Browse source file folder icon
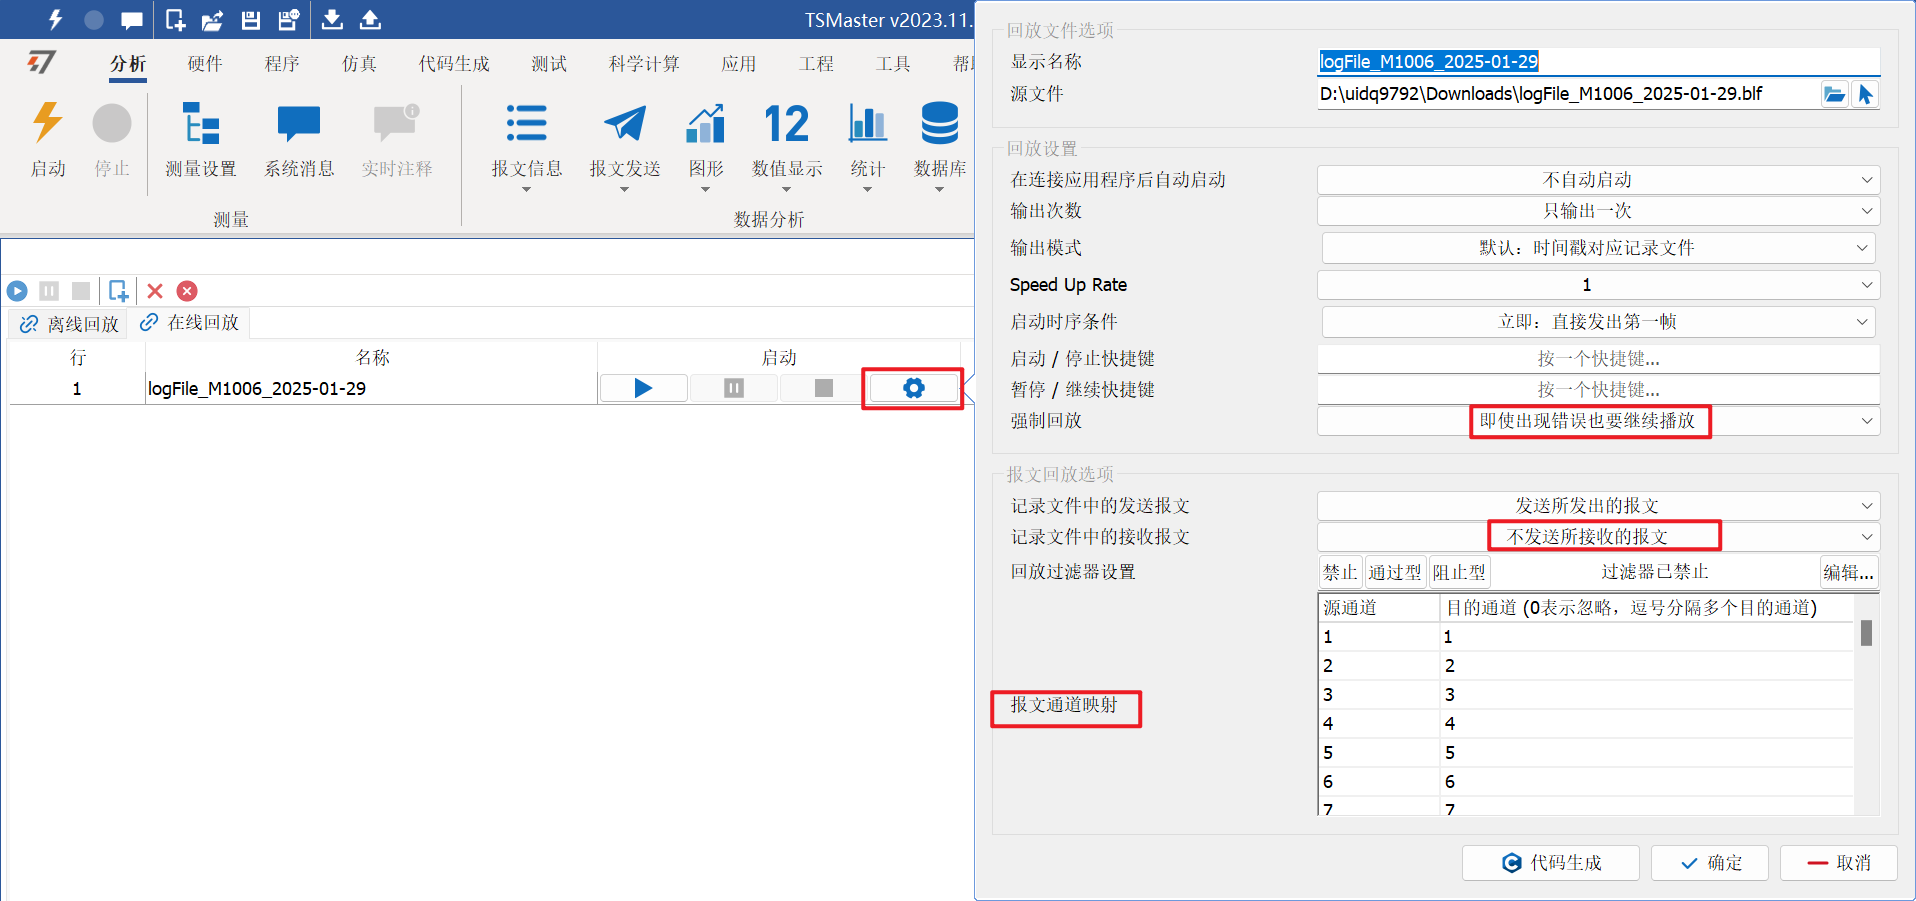1916x901 pixels. [1834, 94]
